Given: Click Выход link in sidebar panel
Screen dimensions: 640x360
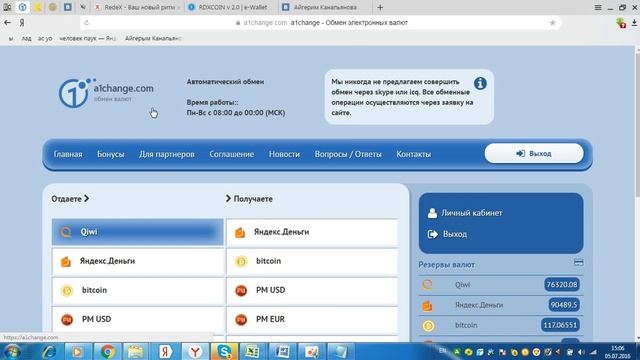Looking at the screenshot, I should point(455,234).
